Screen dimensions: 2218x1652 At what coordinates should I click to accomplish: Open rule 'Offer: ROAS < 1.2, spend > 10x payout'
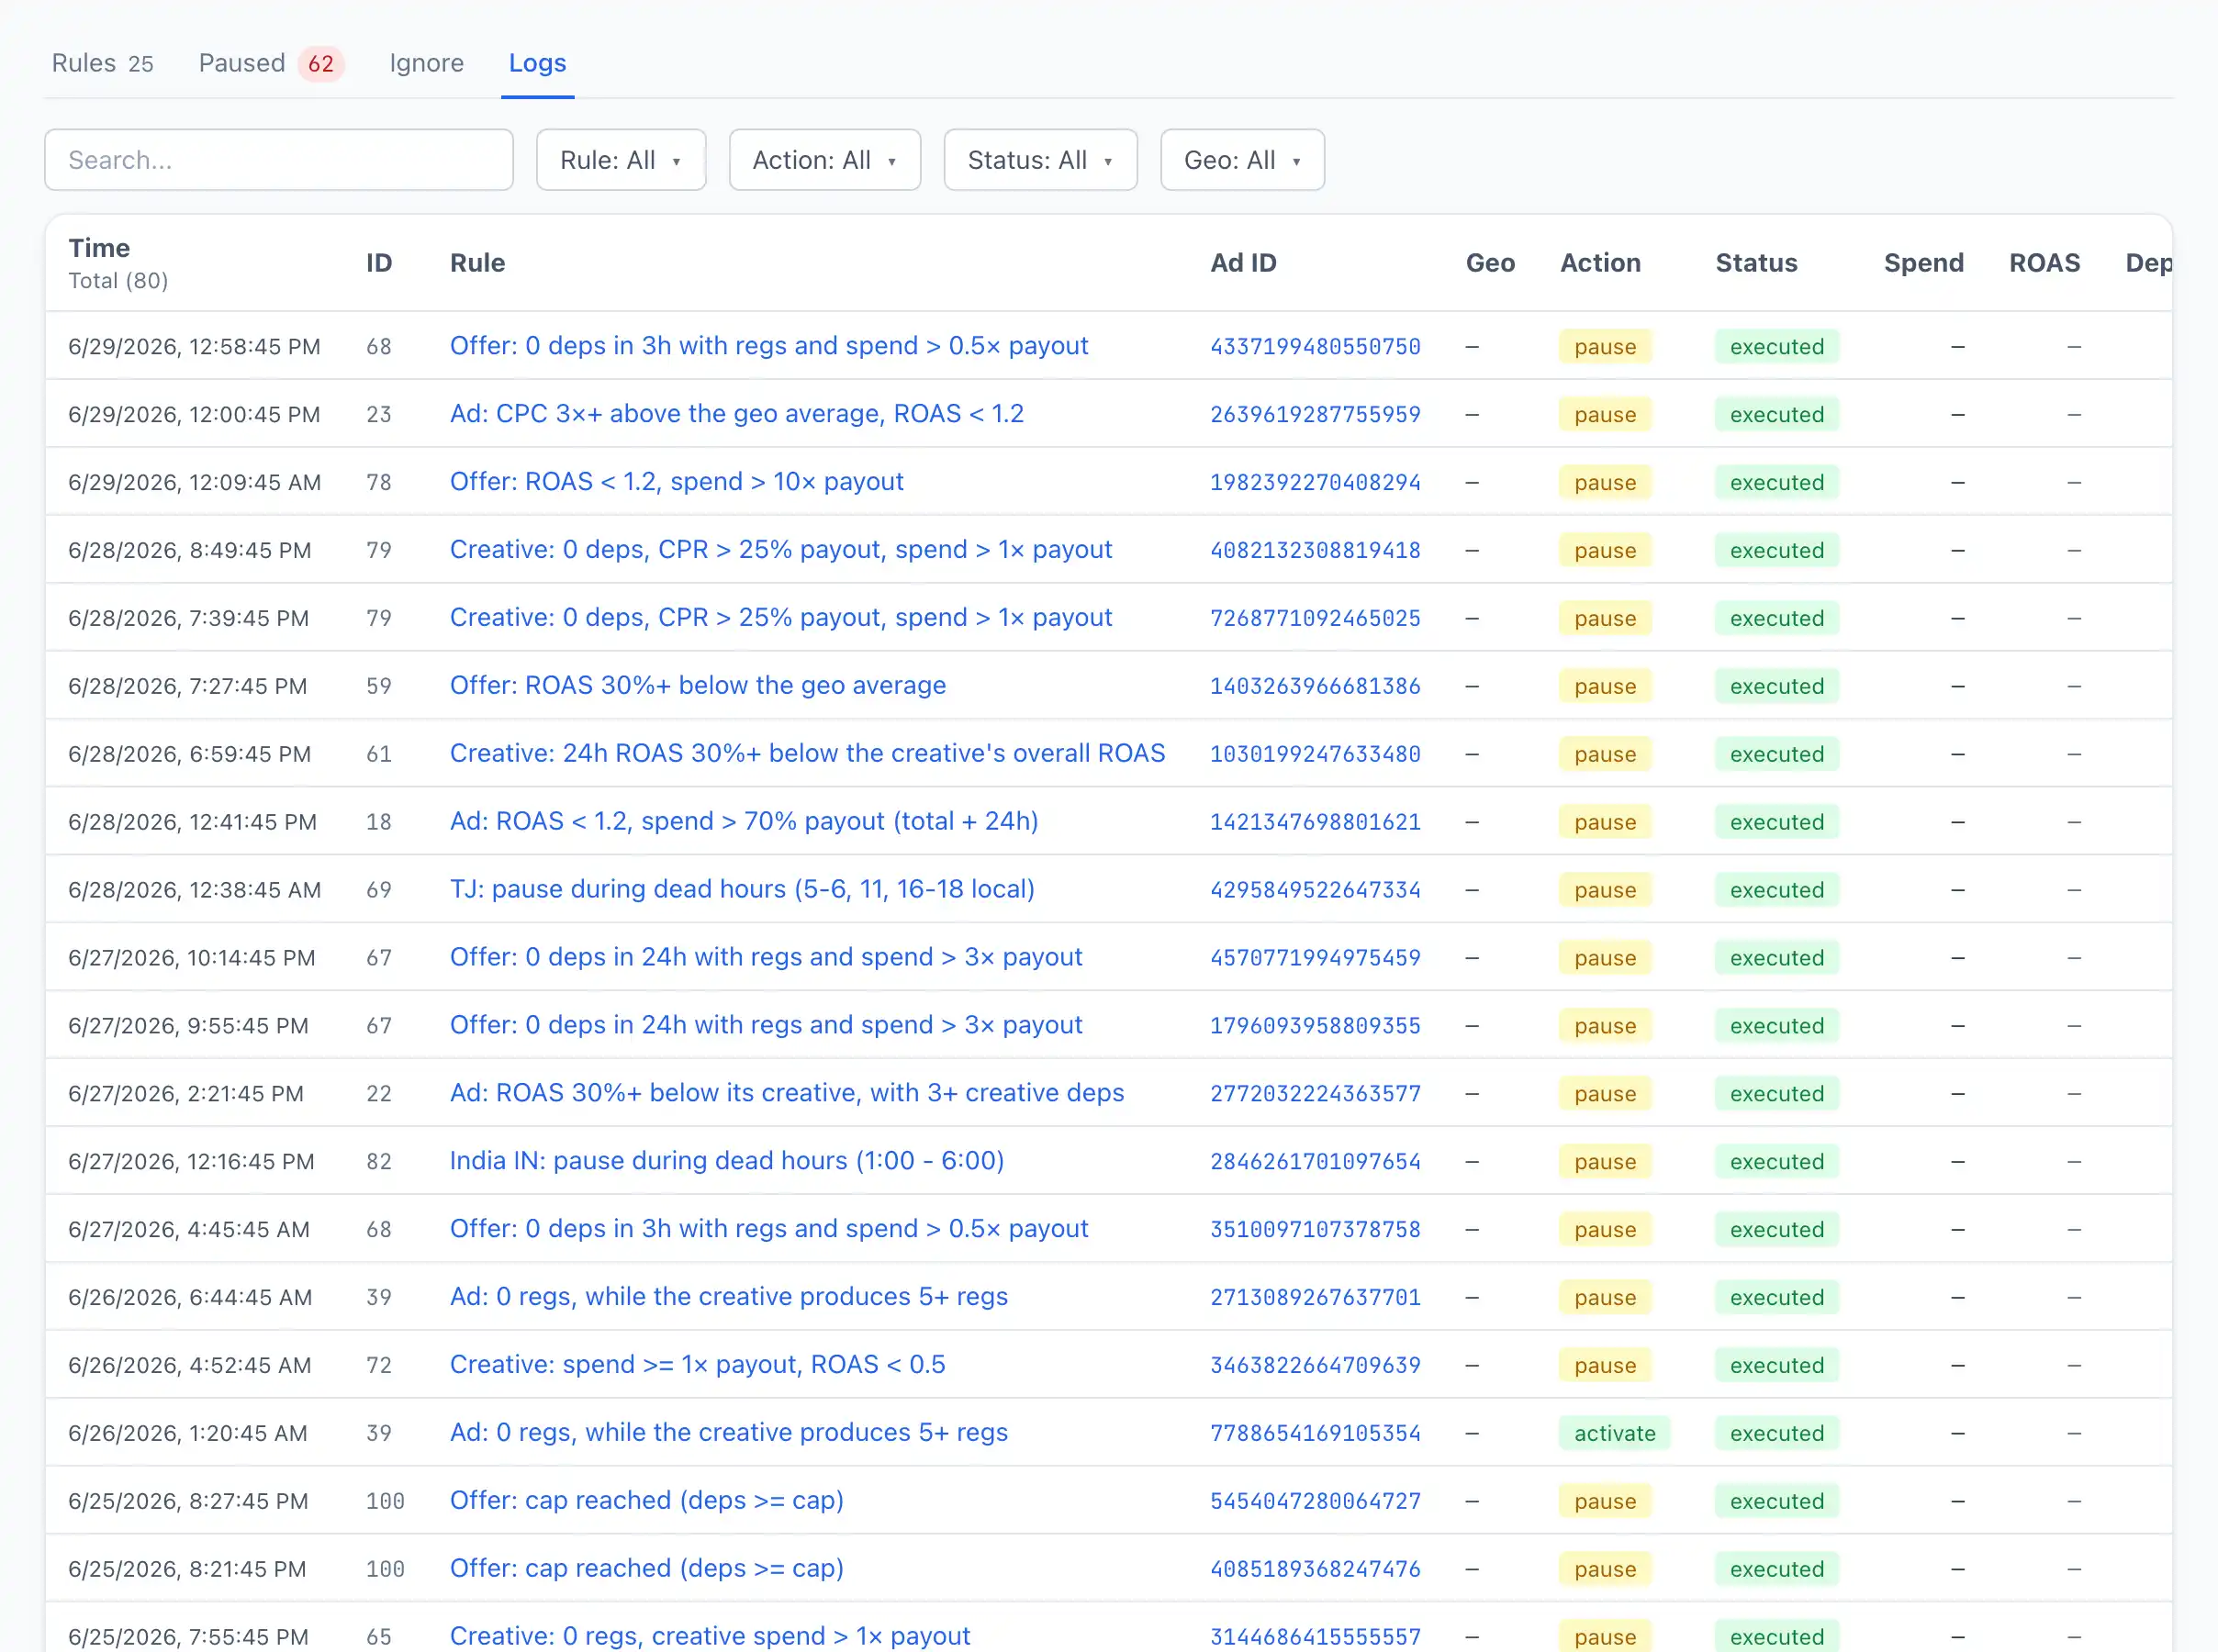point(676,482)
